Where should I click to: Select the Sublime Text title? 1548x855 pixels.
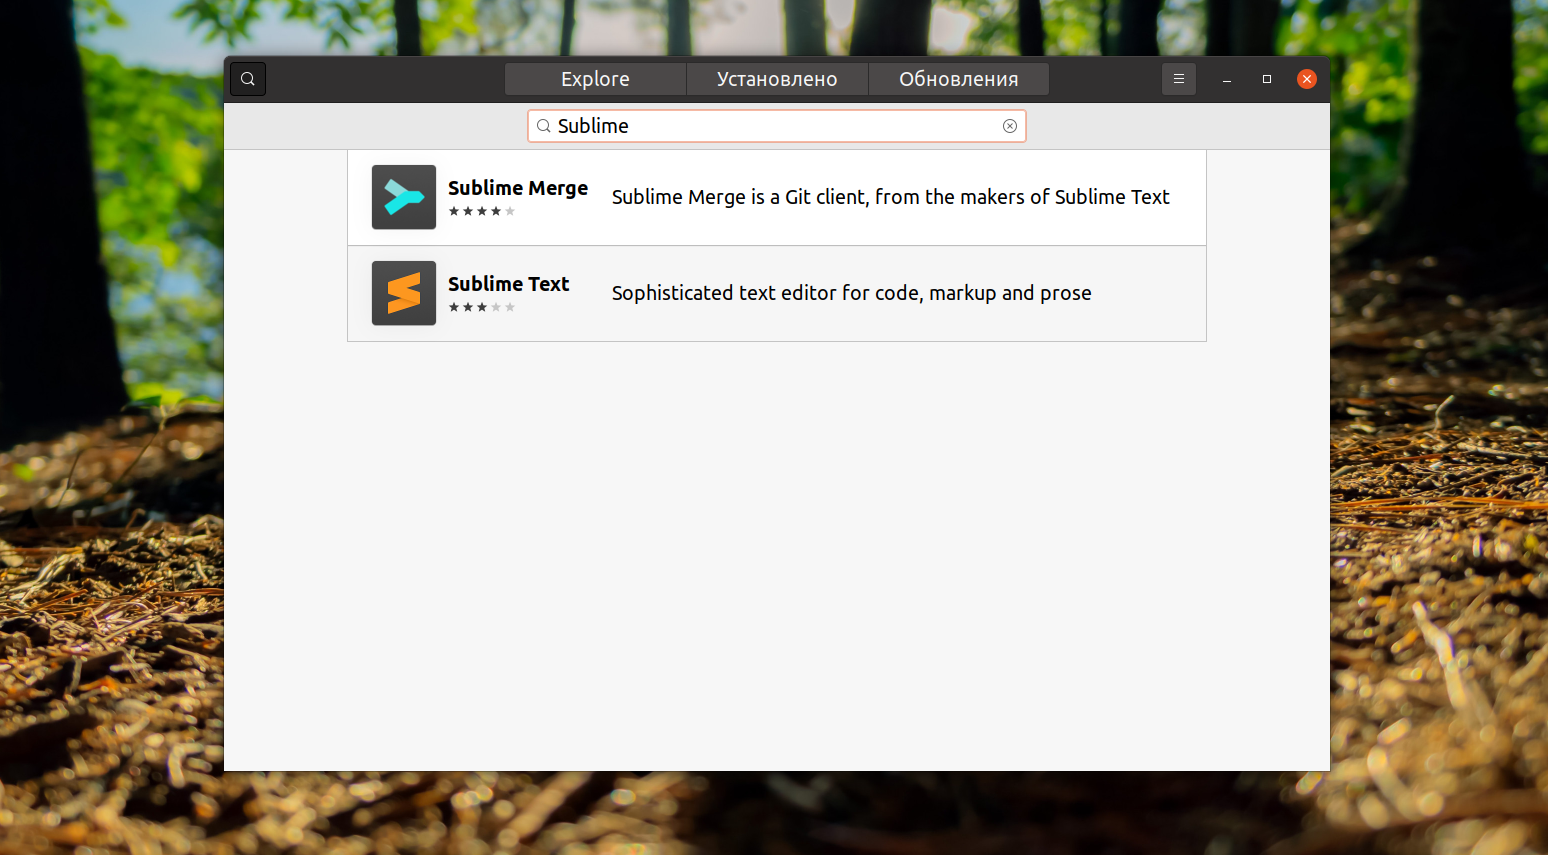508,284
